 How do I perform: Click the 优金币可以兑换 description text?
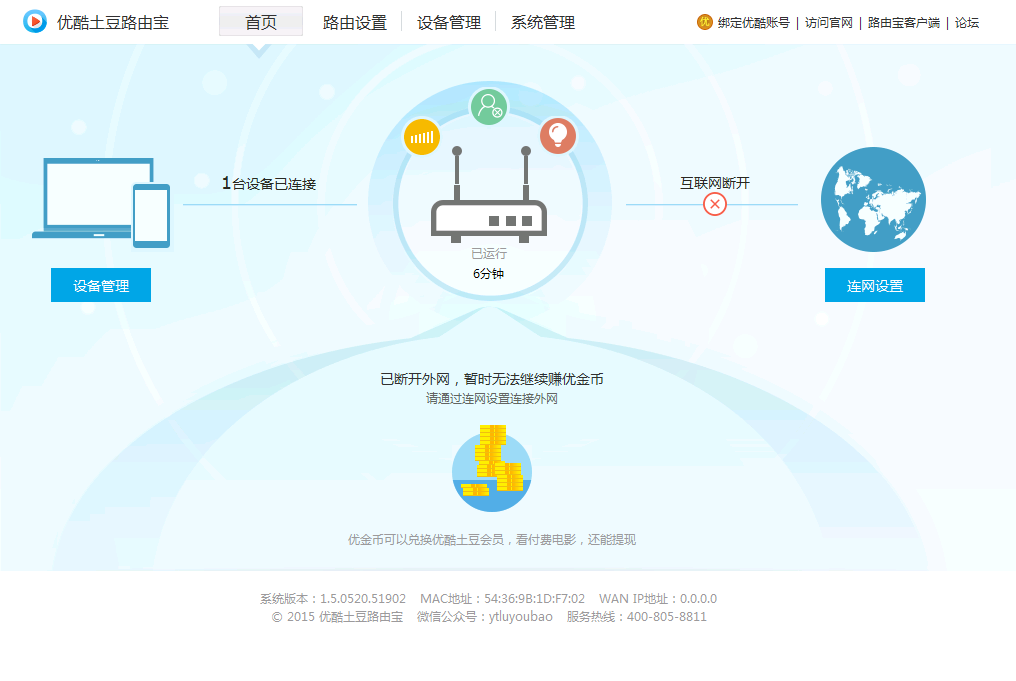pyautogui.click(x=492, y=540)
